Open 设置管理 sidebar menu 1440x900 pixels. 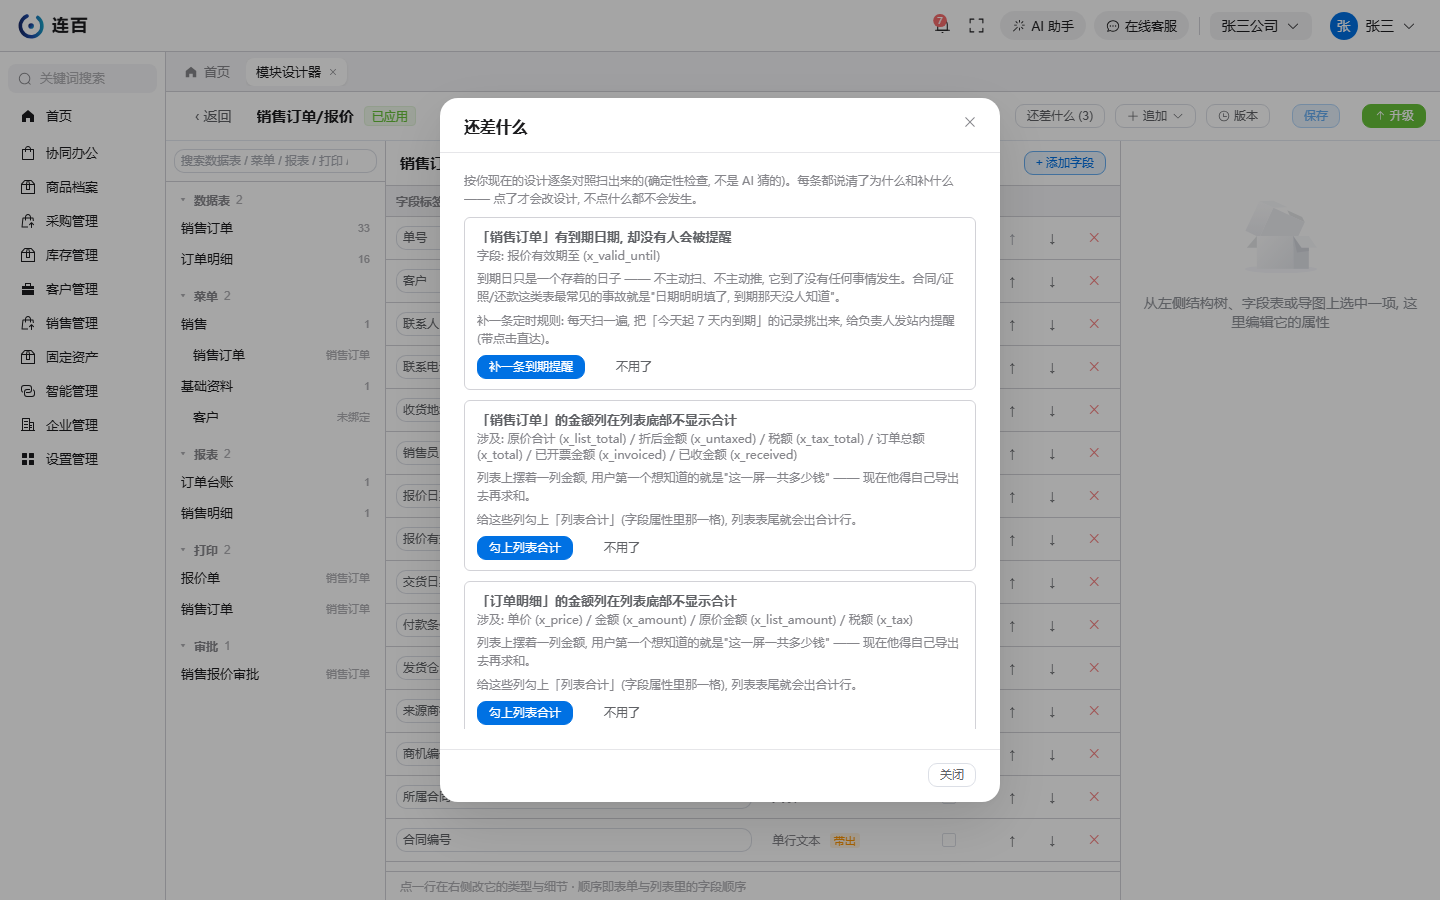pyautogui.click(x=83, y=459)
